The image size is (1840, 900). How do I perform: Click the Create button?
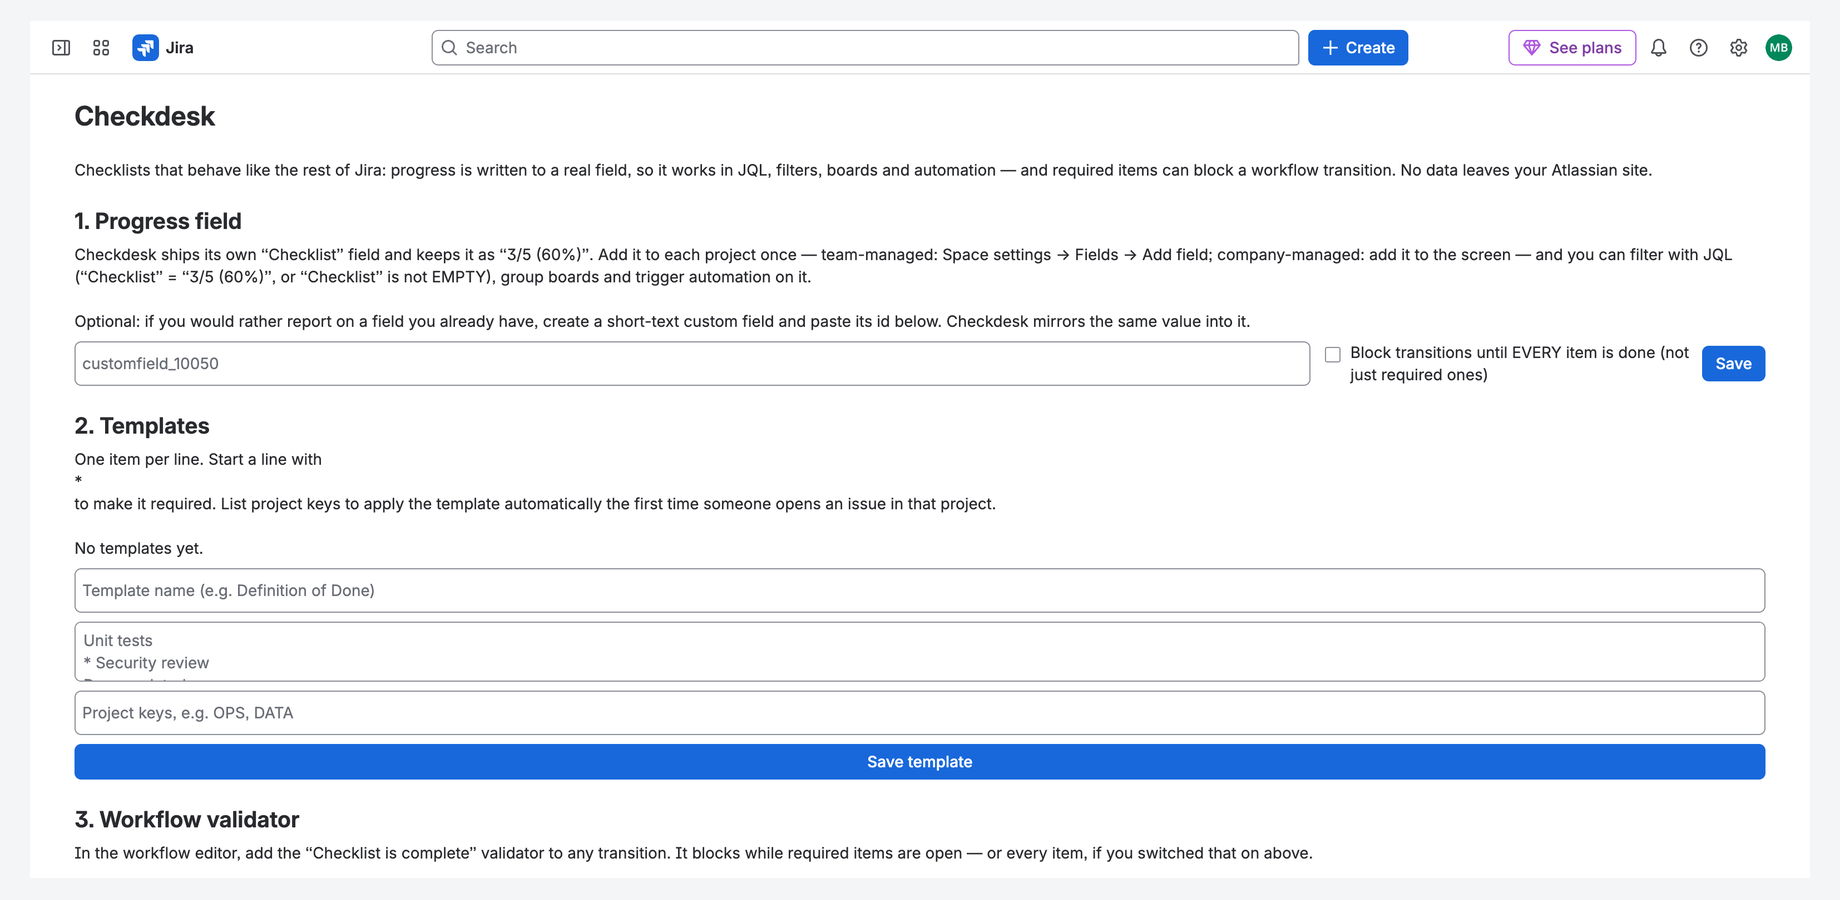[x=1358, y=48]
